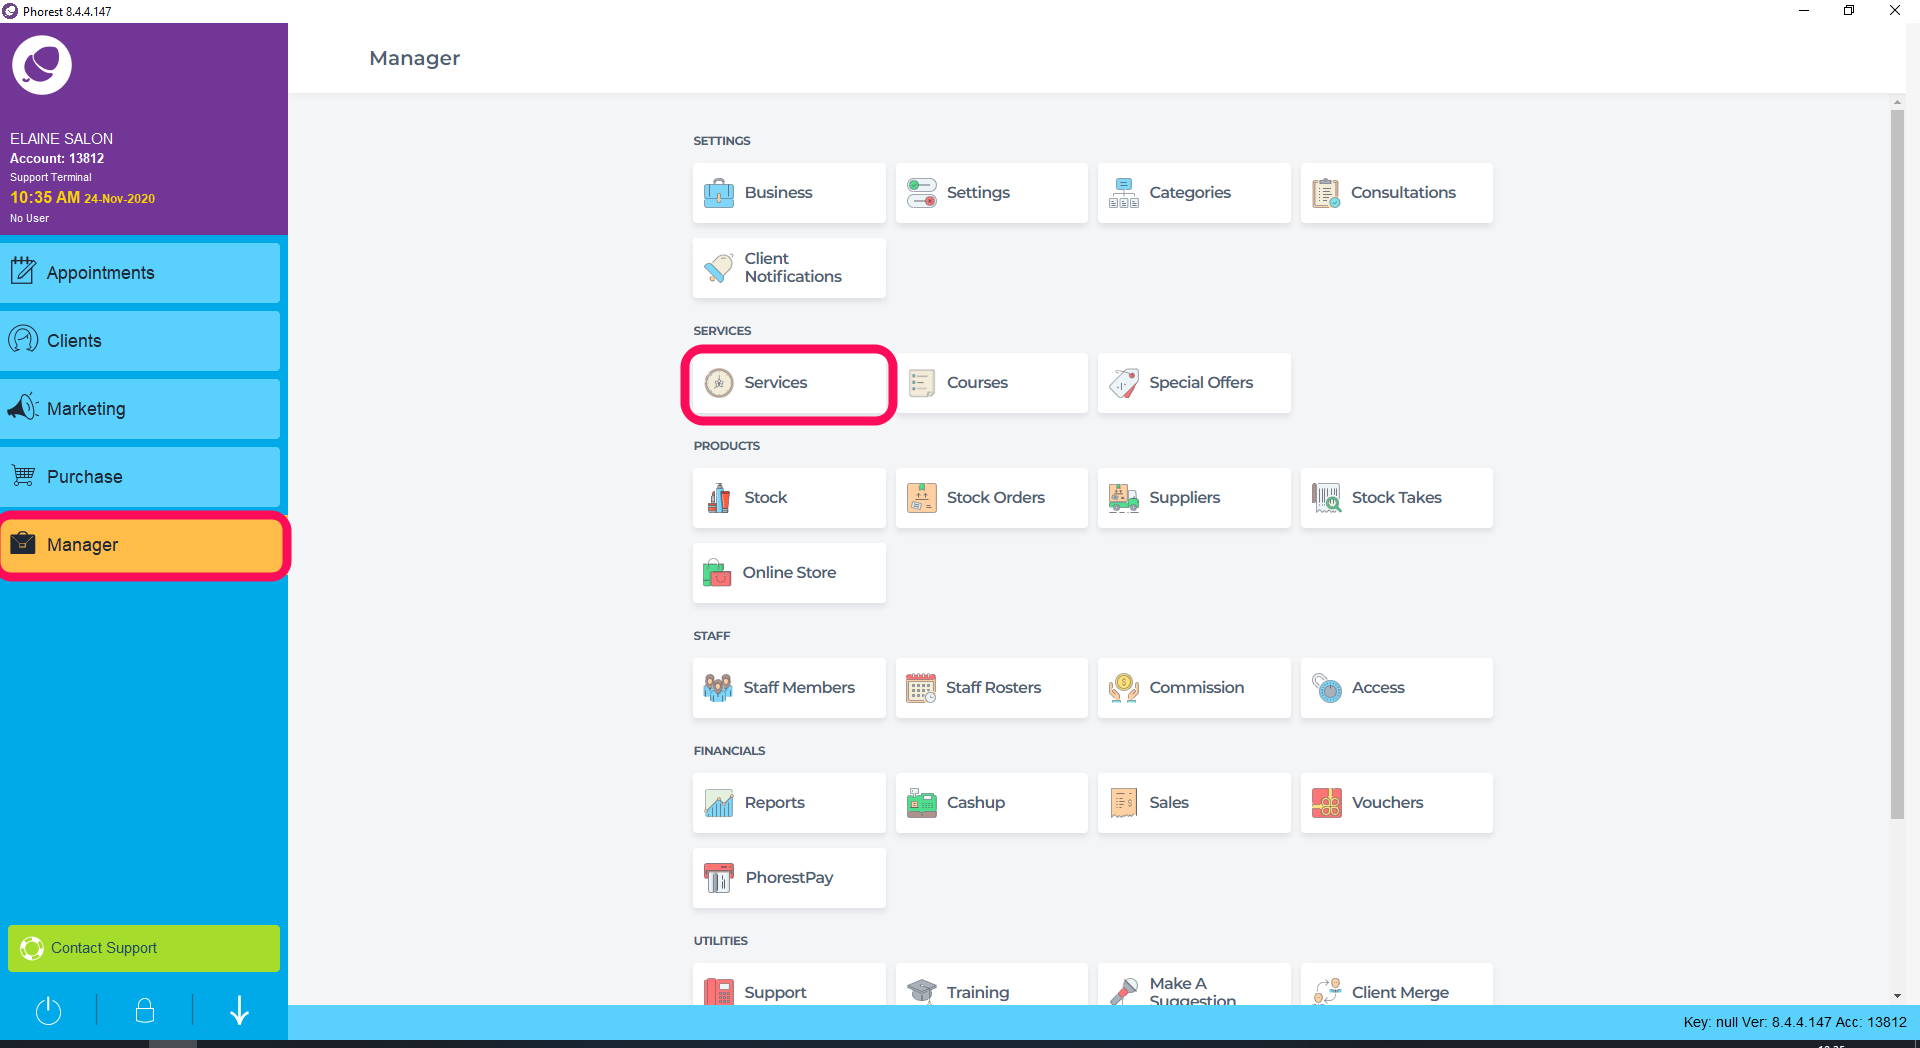This screenshot has width=1920, height=1048.
Task: Click the down arrow icon in sidebar footer
Action: click(240, 1011)
